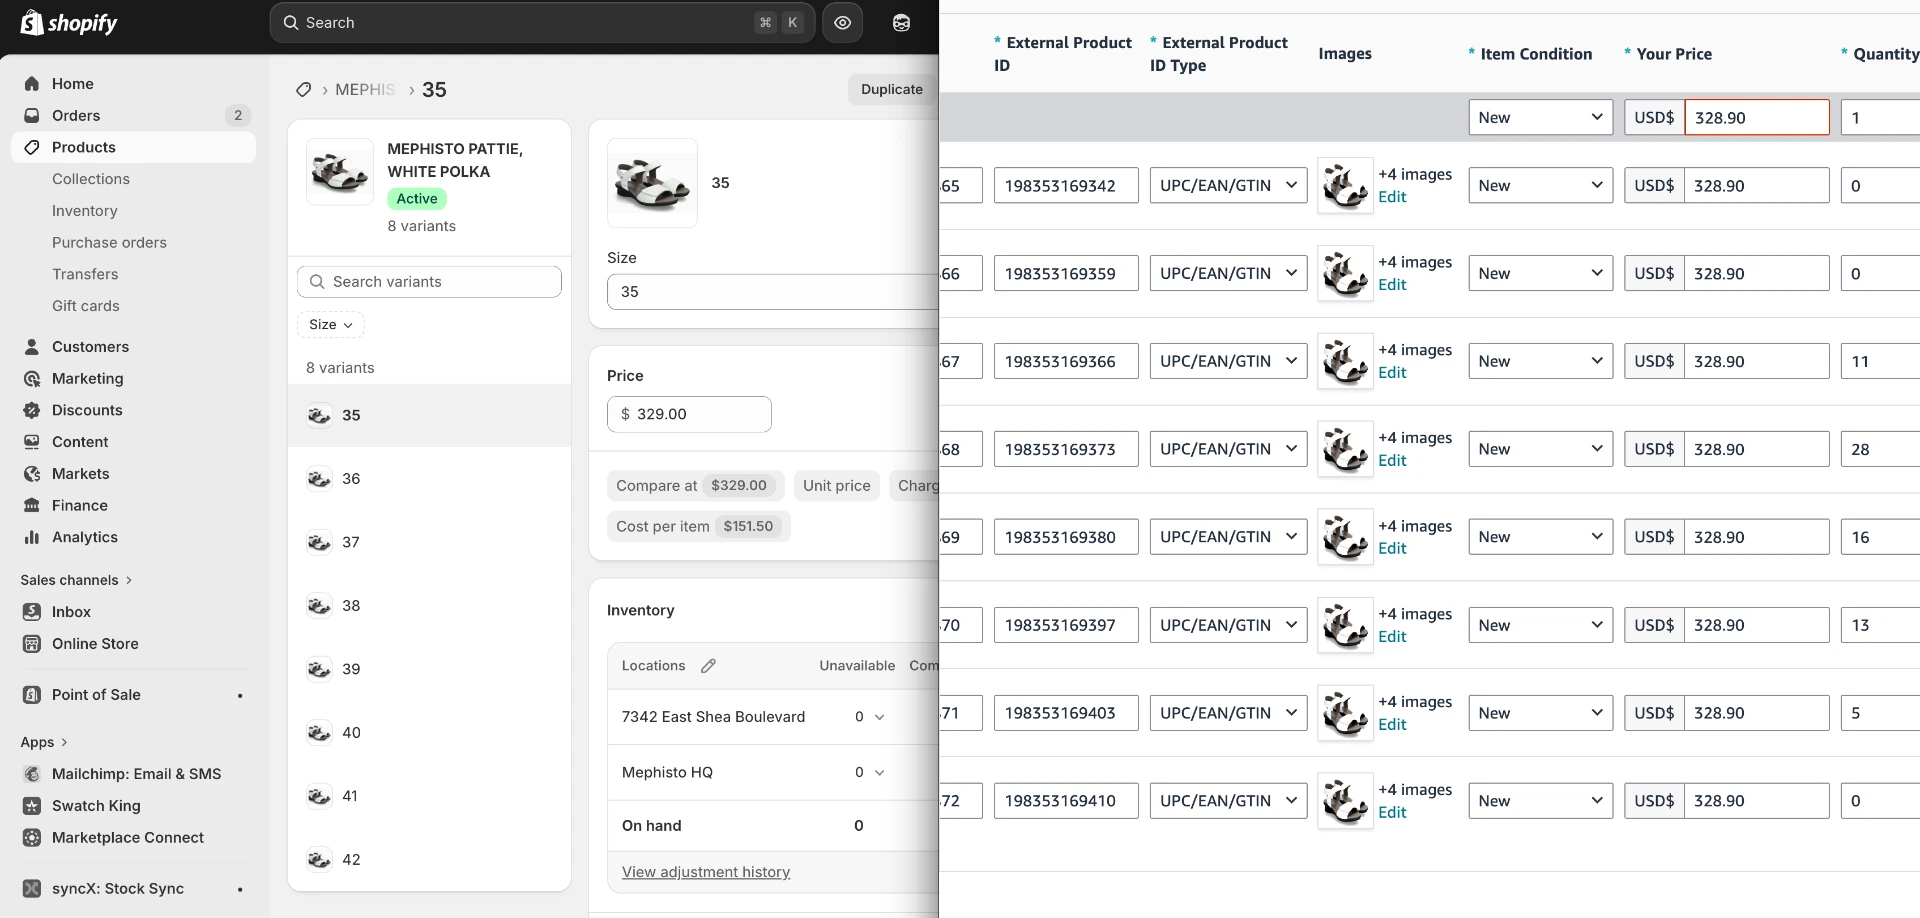Click the Duplicate button
1920x918 pixels.
click(892, 89)
